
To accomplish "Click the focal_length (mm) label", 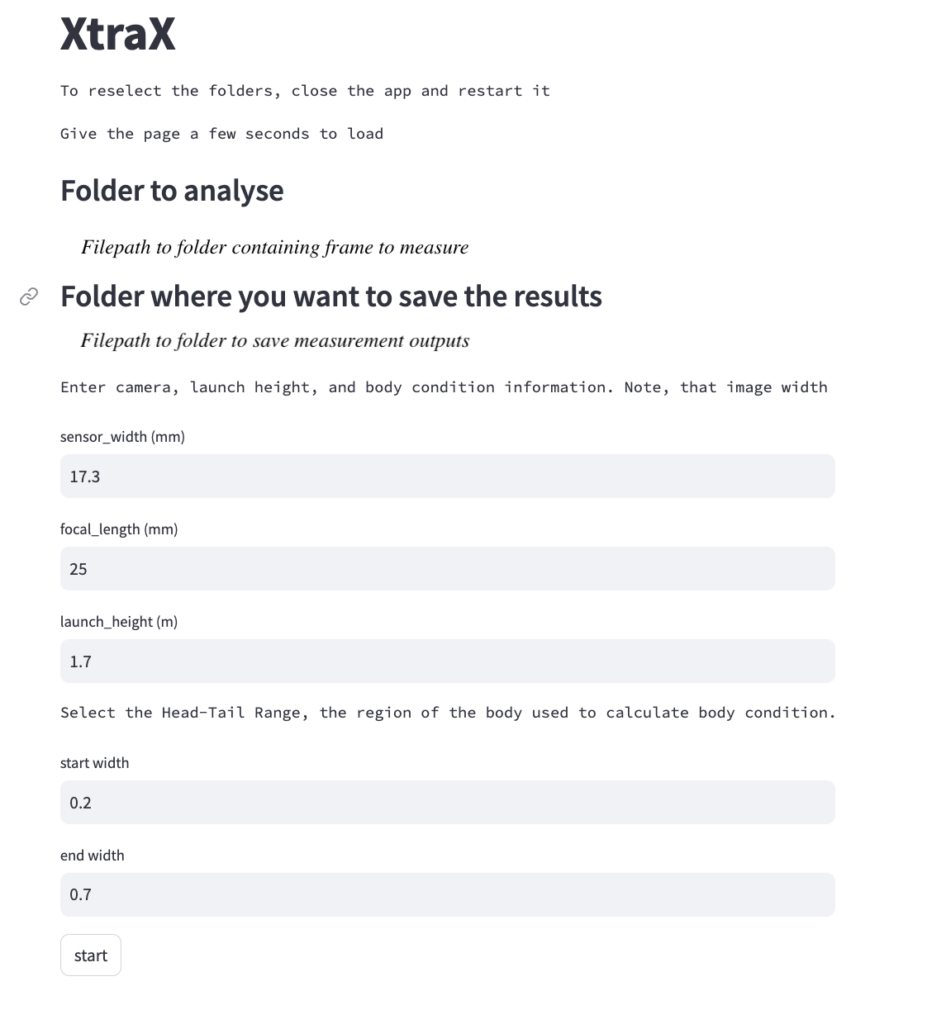I will 119,529.
